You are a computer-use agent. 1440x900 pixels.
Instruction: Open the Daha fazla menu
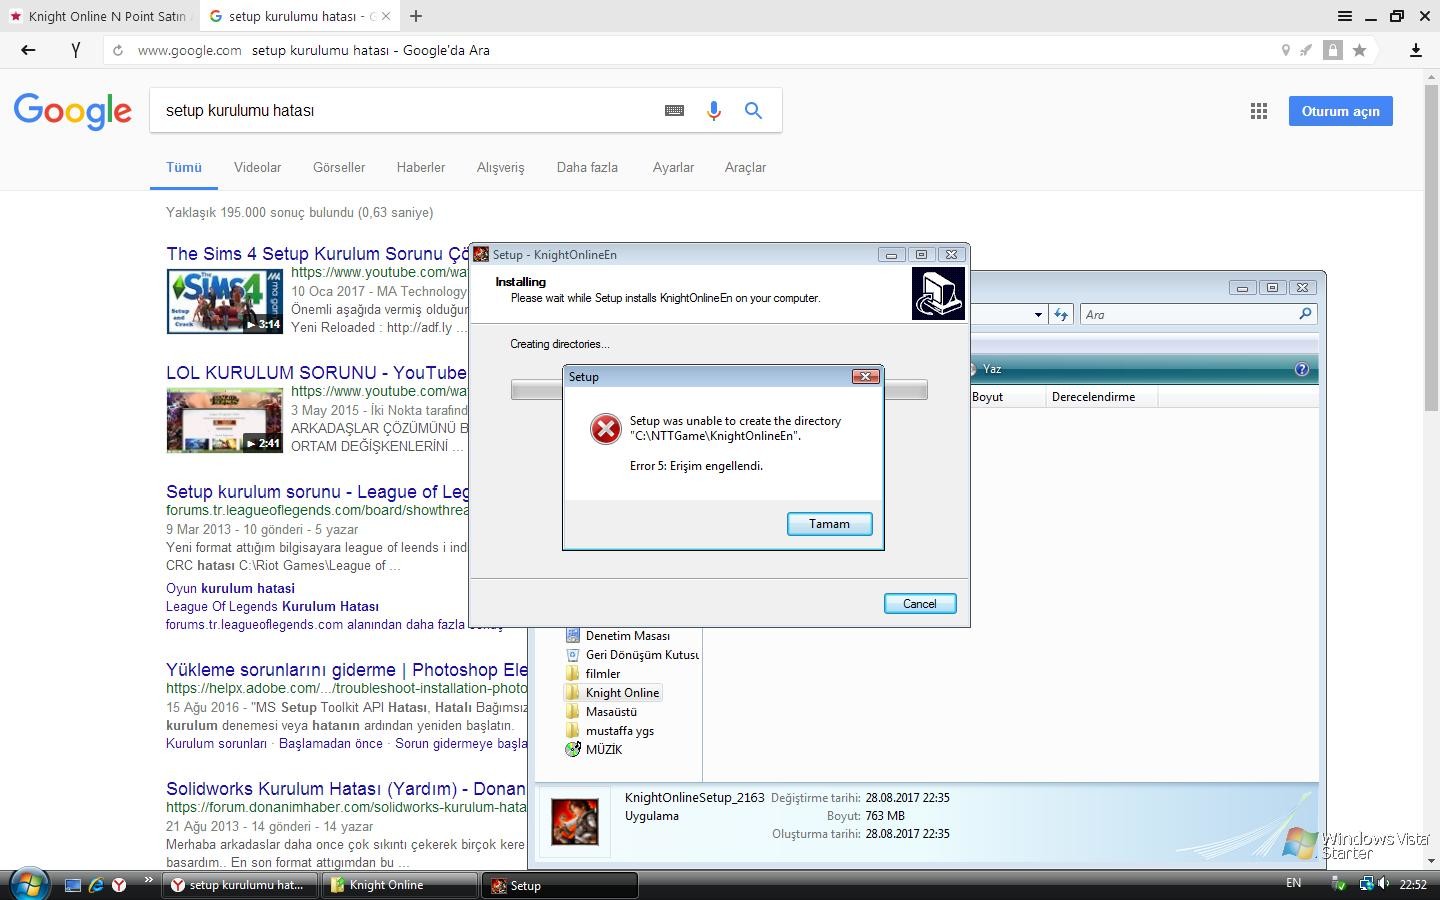pyautogui.click(x=587, y=168)
